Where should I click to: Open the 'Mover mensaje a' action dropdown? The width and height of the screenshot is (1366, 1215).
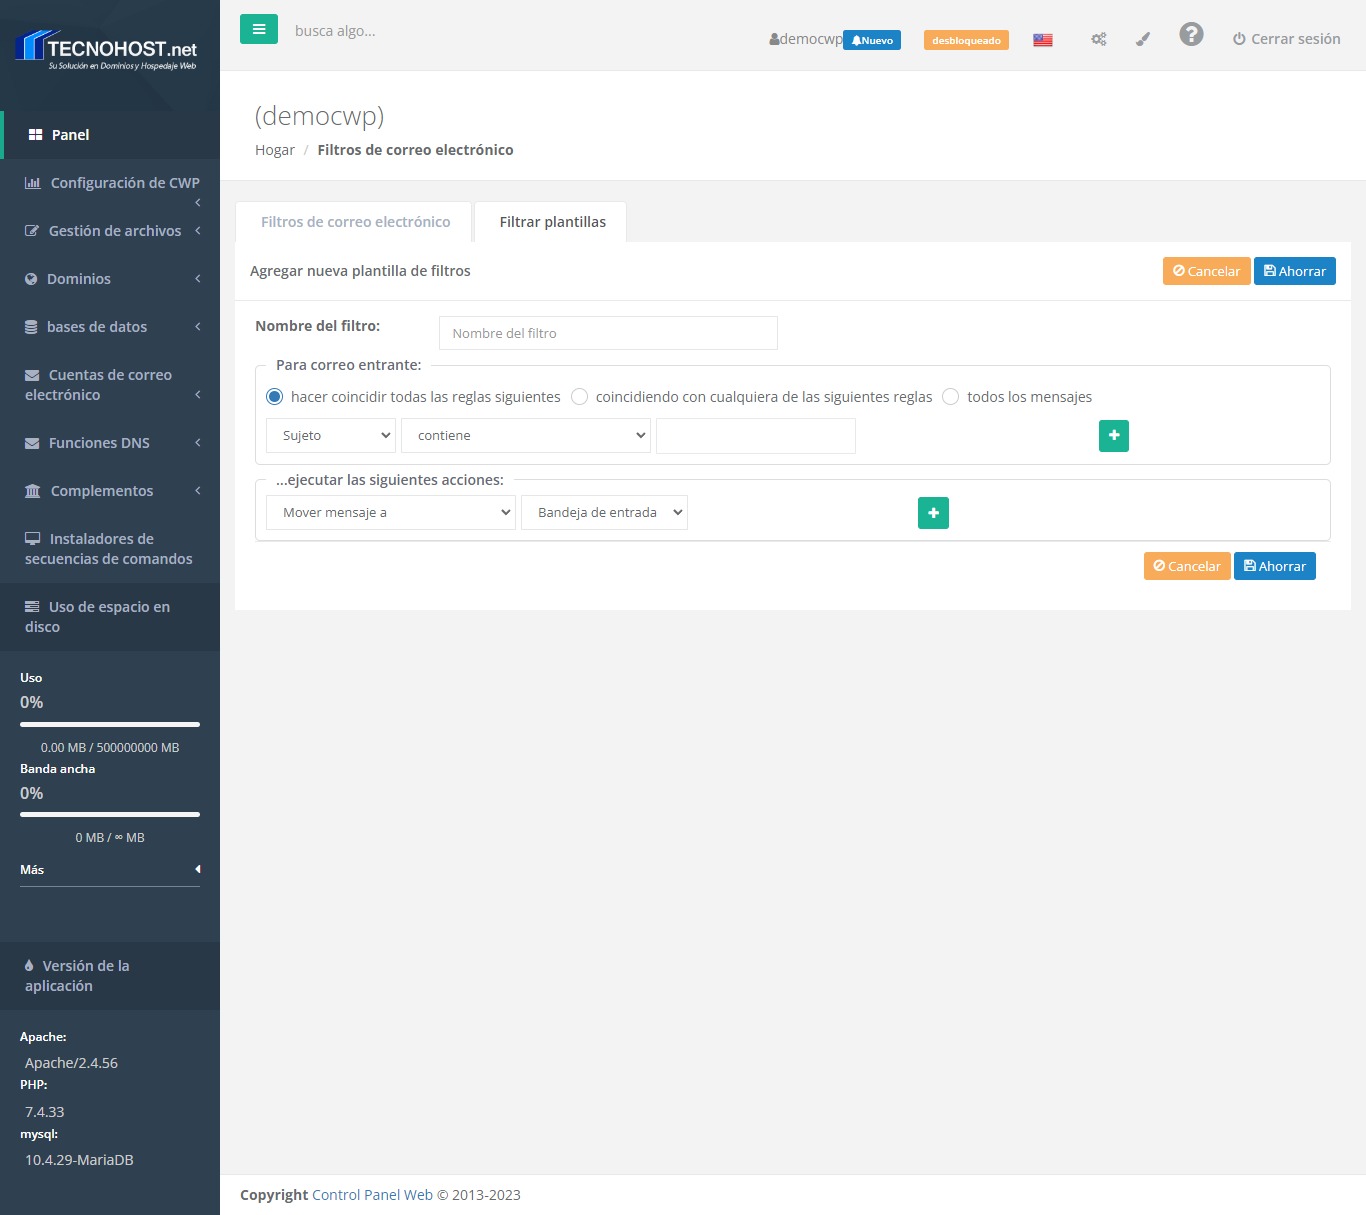pyautogui.click(x=390, y=513)
